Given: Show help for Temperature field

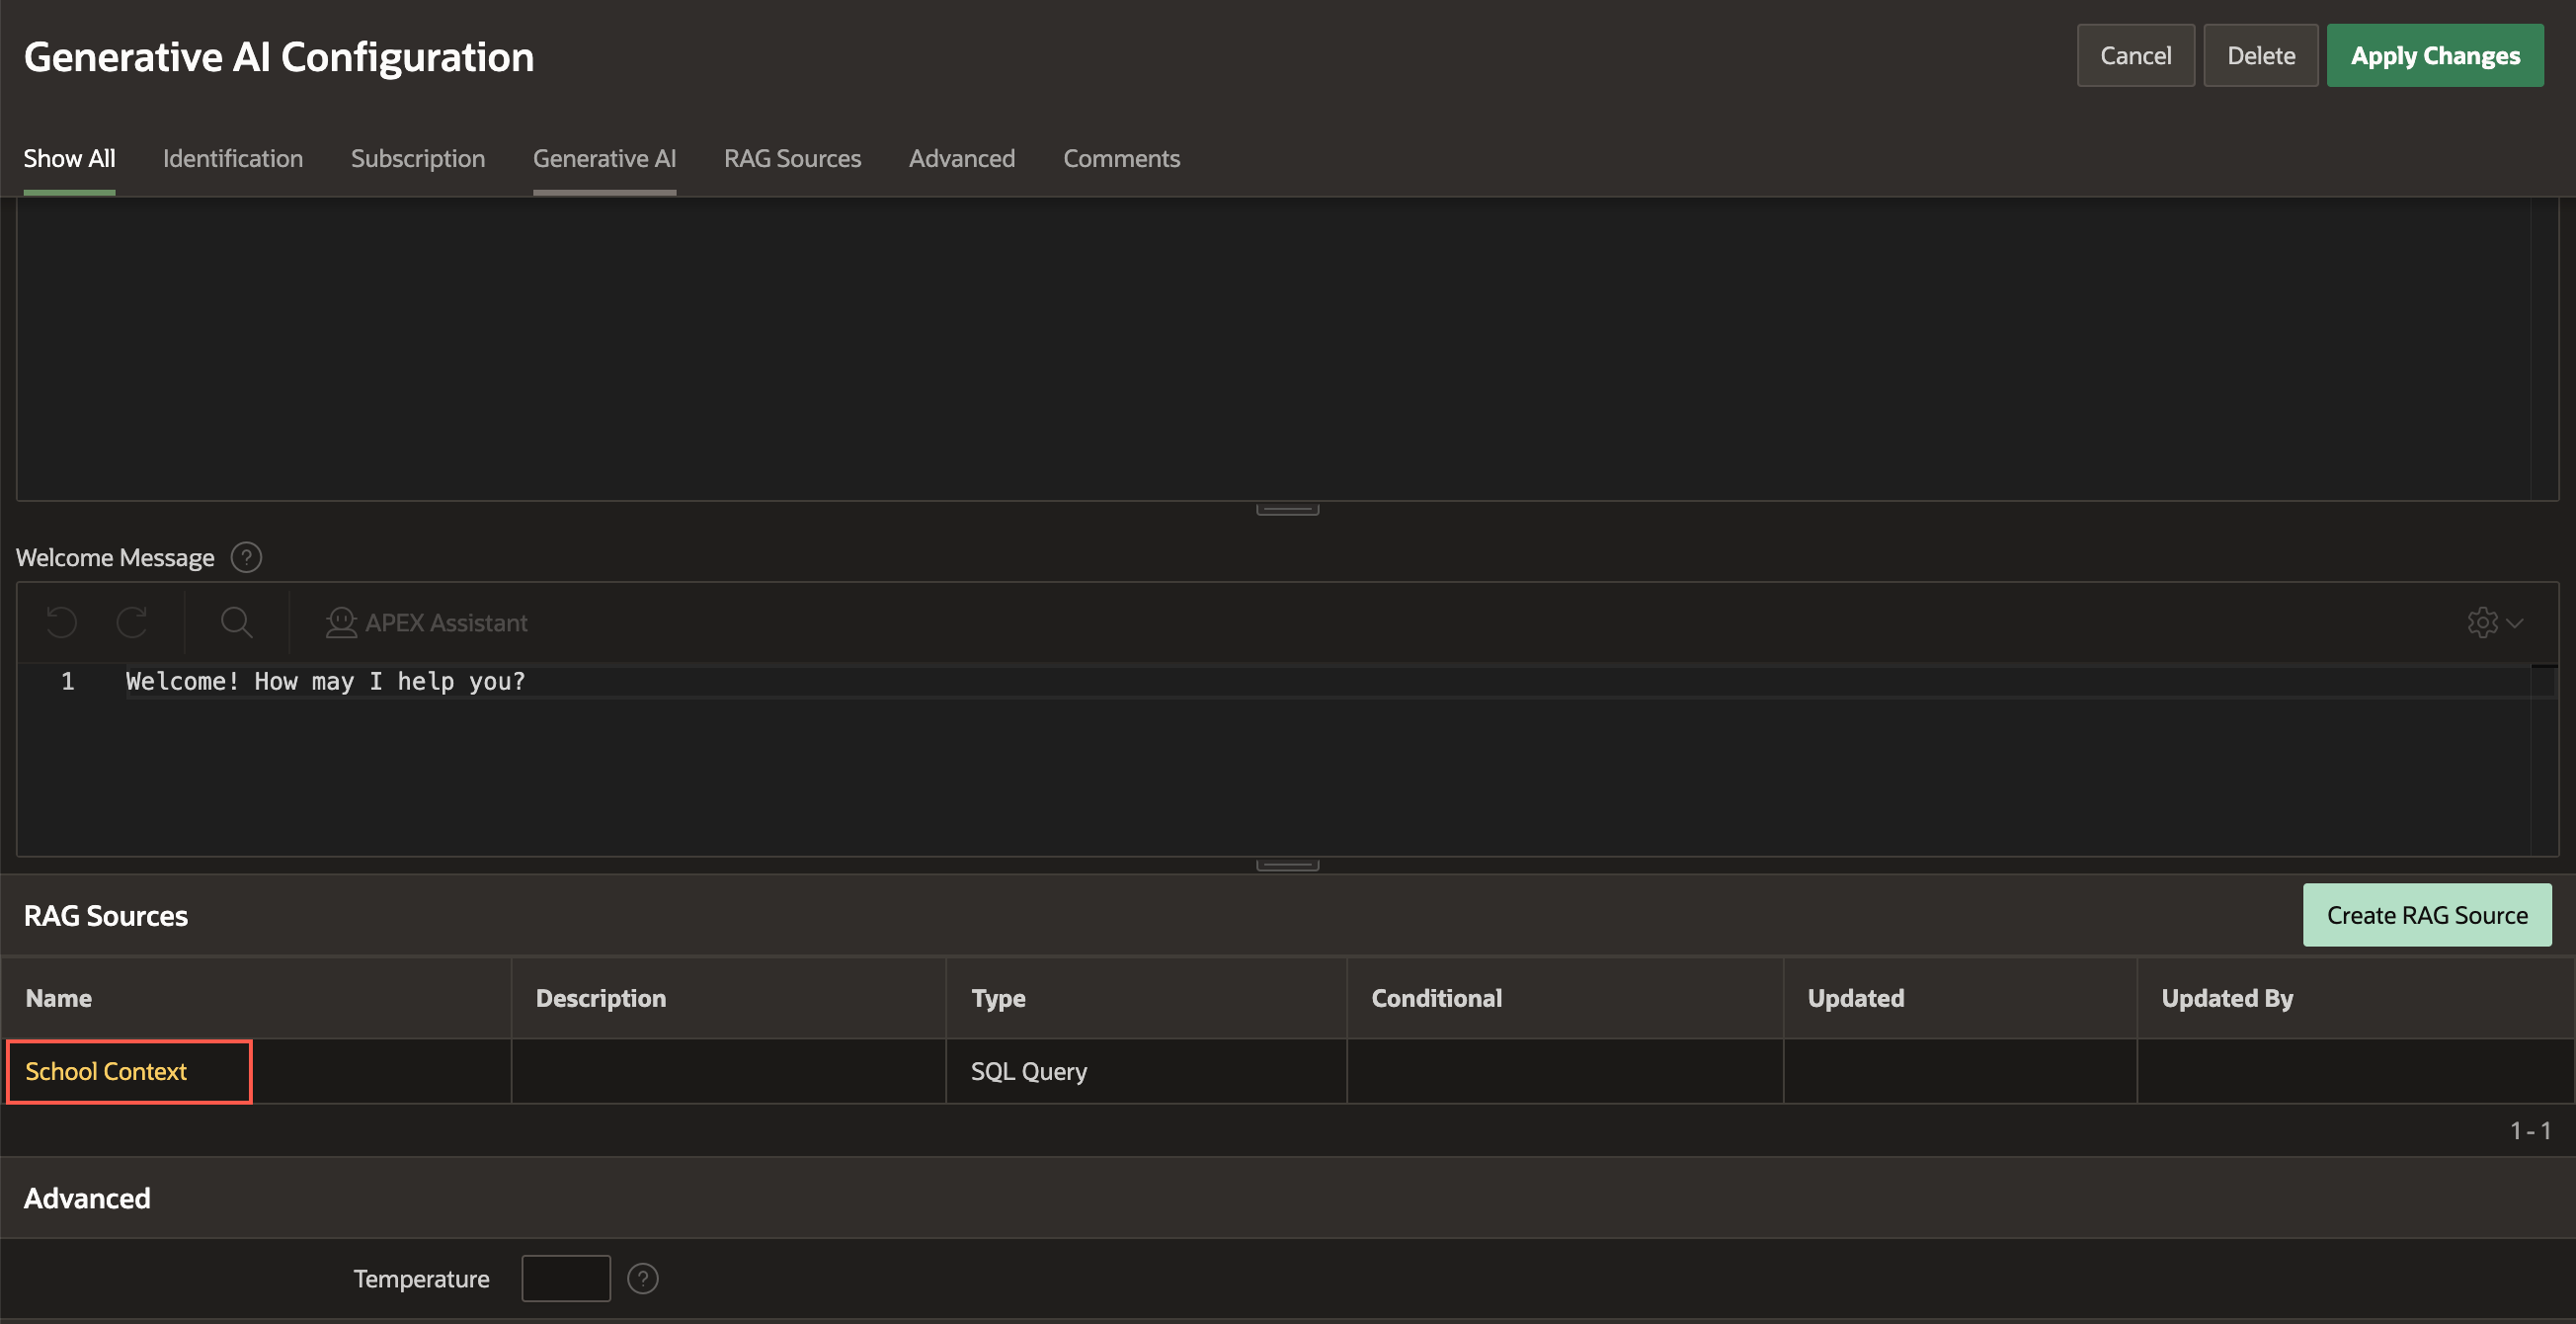Looking at the screenshot, I should point(643,1278).
